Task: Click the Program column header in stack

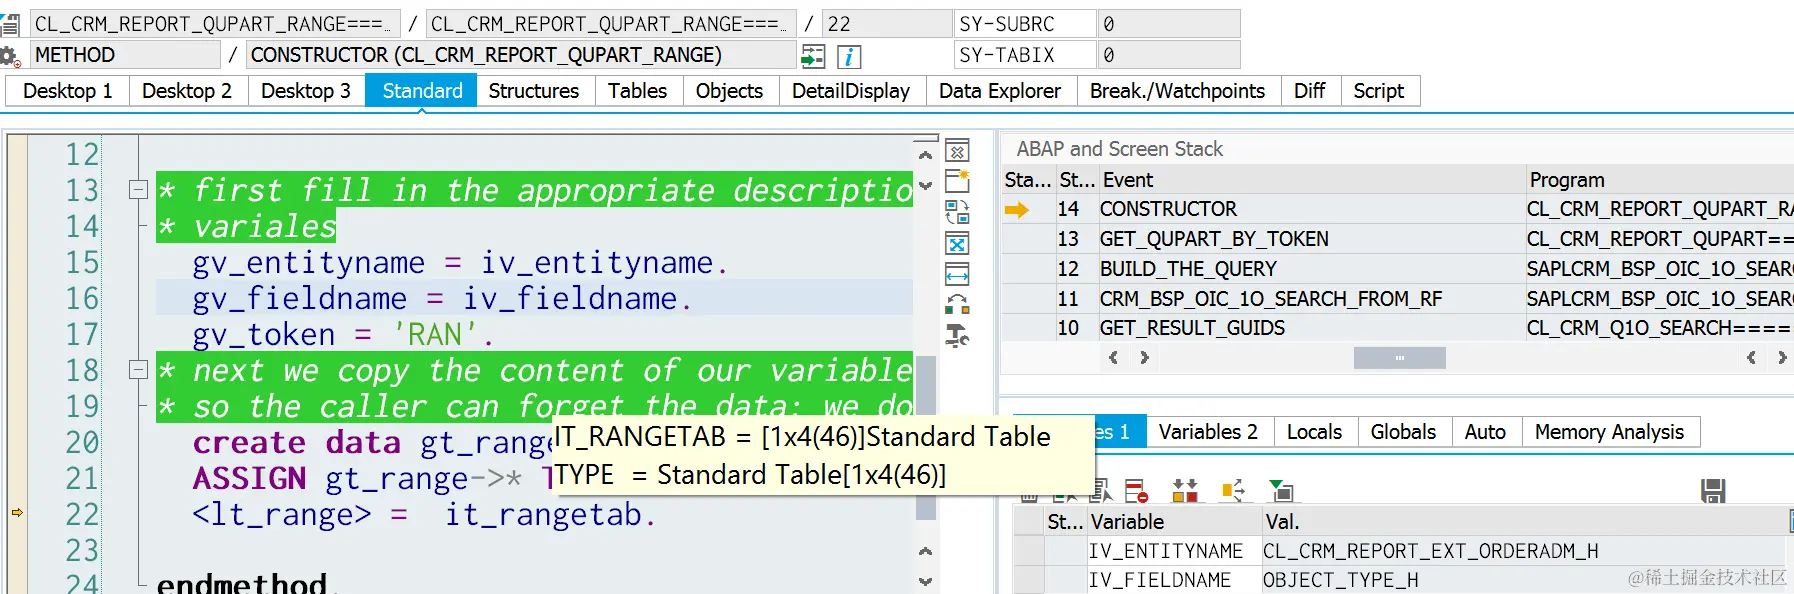Action: [x=1660, y=180]
